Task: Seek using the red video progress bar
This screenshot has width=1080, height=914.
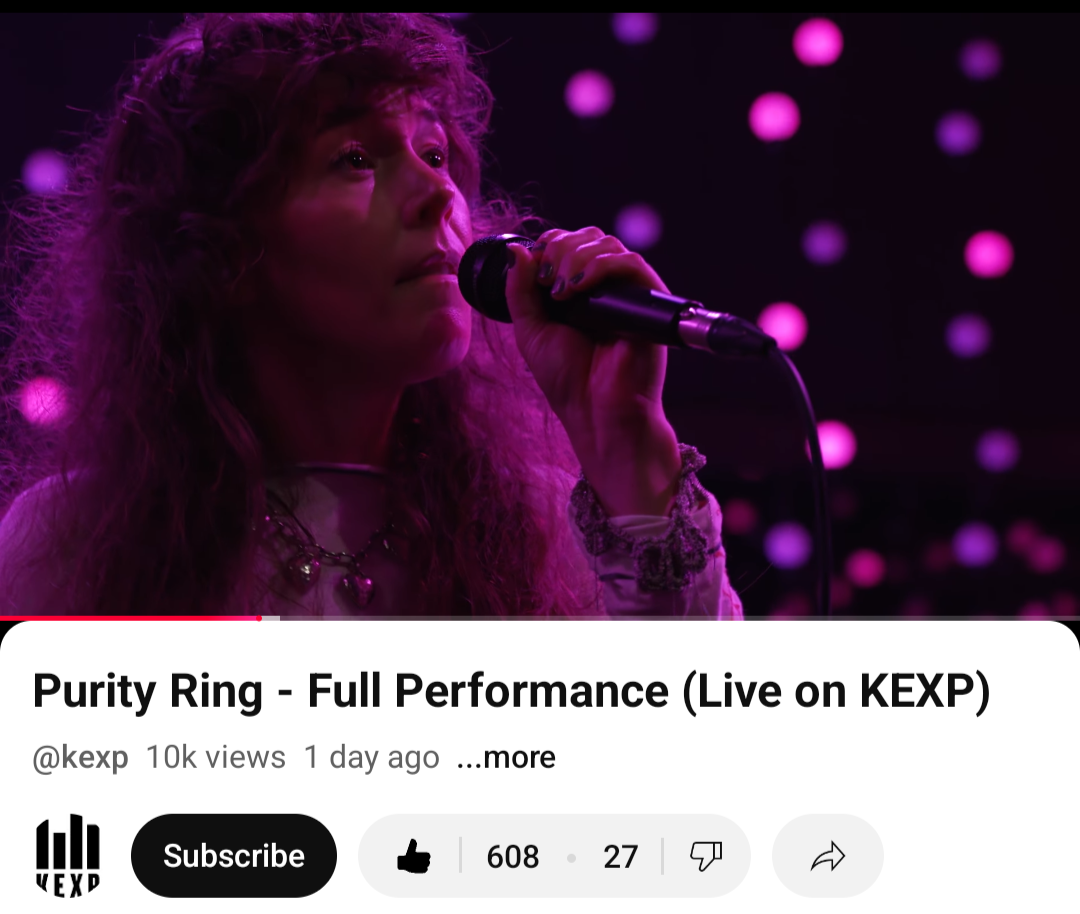Action: coord(129,618)
